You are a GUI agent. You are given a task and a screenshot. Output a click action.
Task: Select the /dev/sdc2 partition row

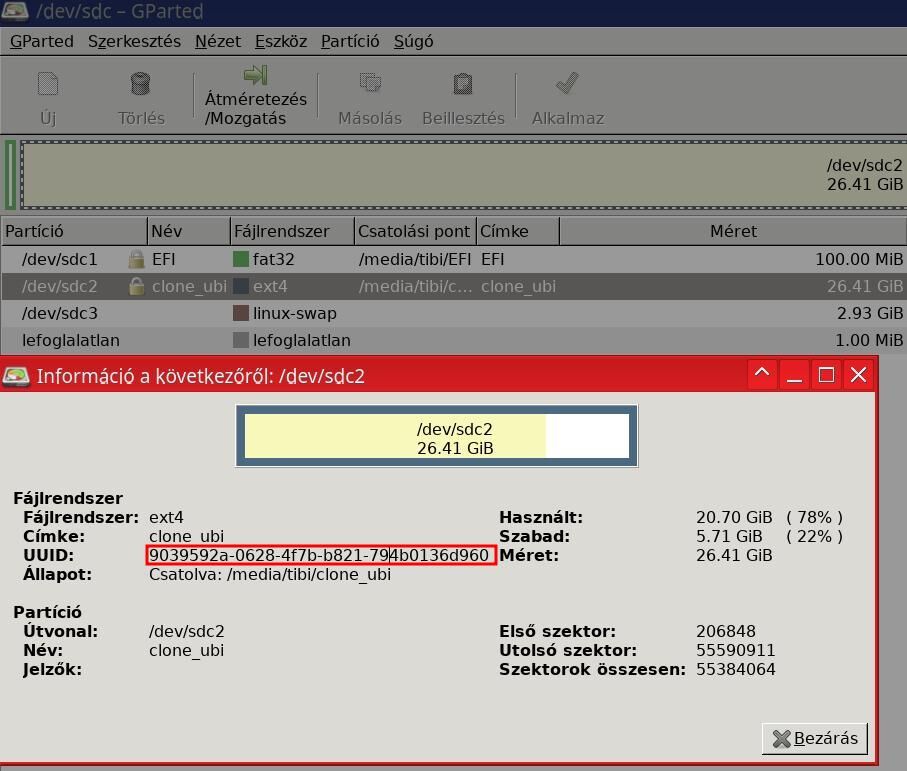[x=454, y=286]
